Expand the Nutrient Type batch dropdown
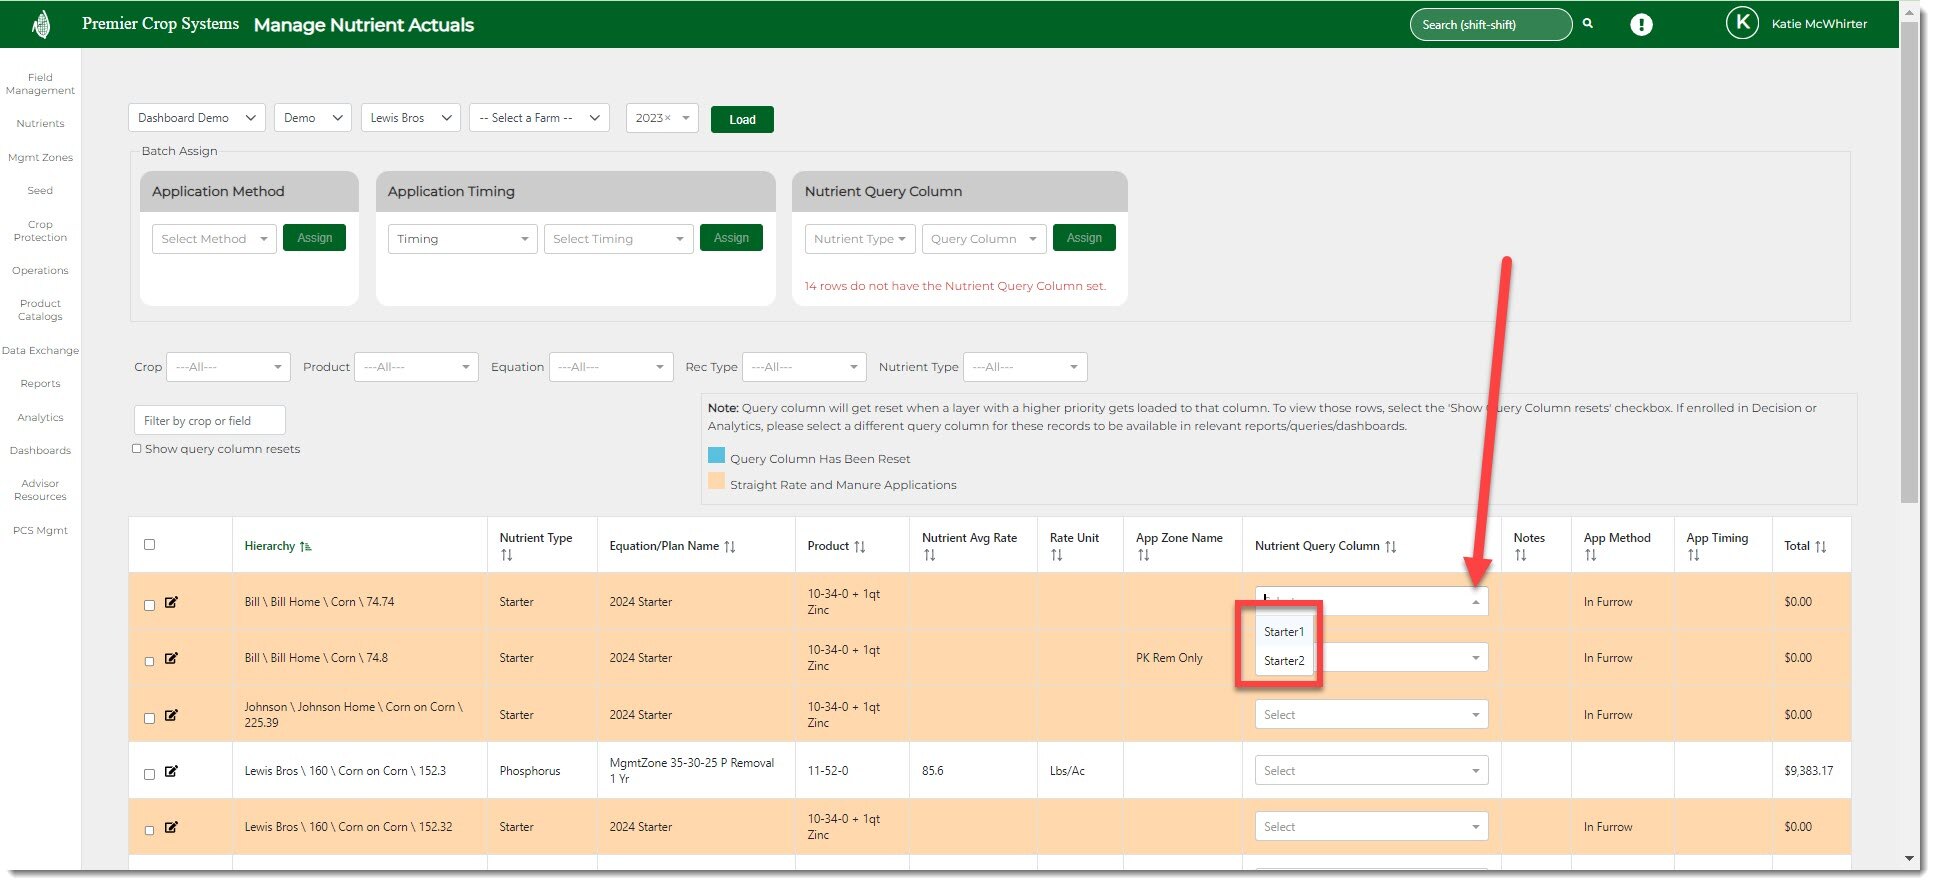The height and width of the screenshot is (885, 1935). (859, 239)
